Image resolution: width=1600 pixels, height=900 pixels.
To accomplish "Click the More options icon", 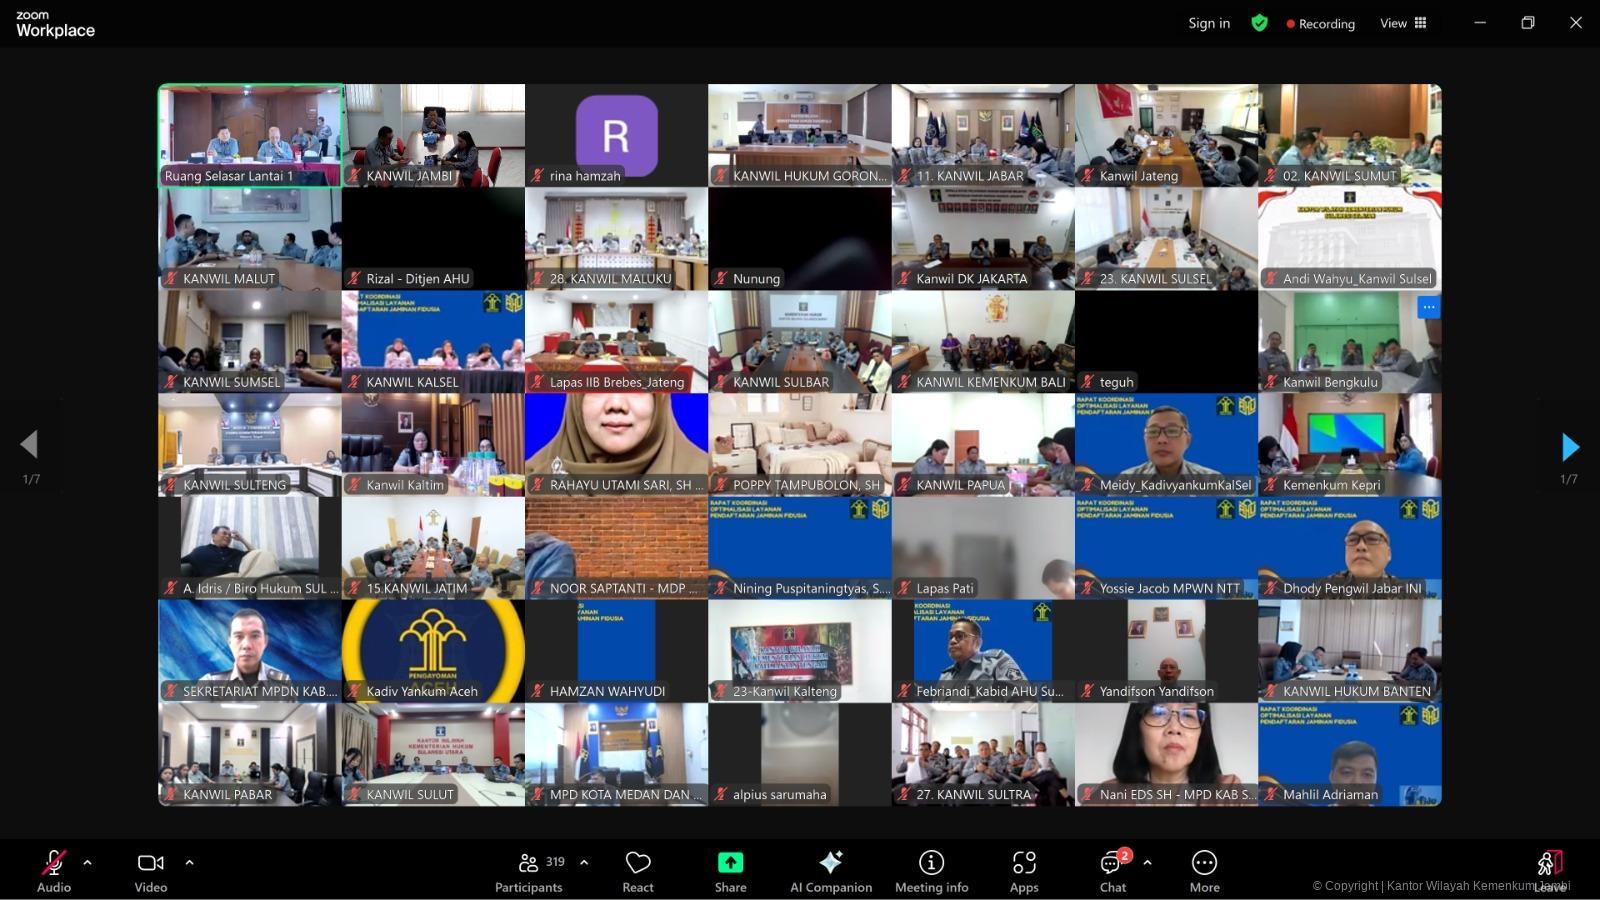I will (1204, 863).
